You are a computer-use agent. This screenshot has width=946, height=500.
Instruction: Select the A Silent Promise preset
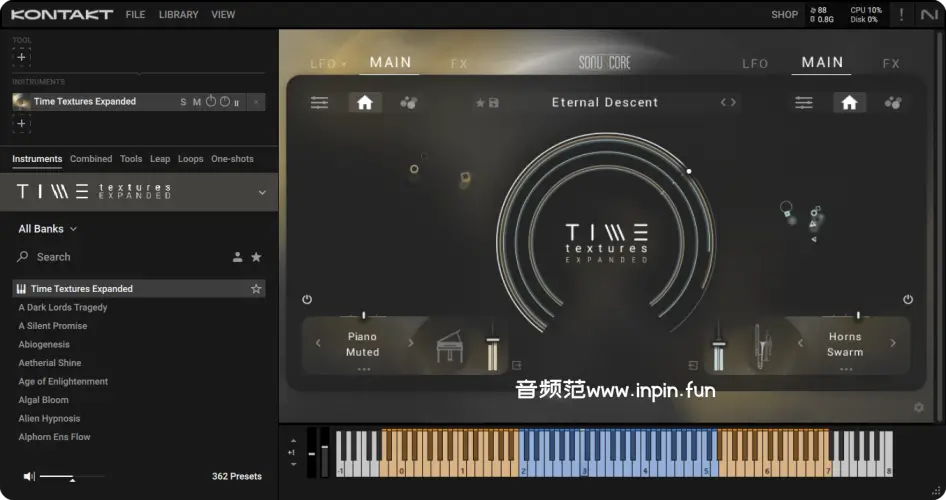tap(53, 326)
